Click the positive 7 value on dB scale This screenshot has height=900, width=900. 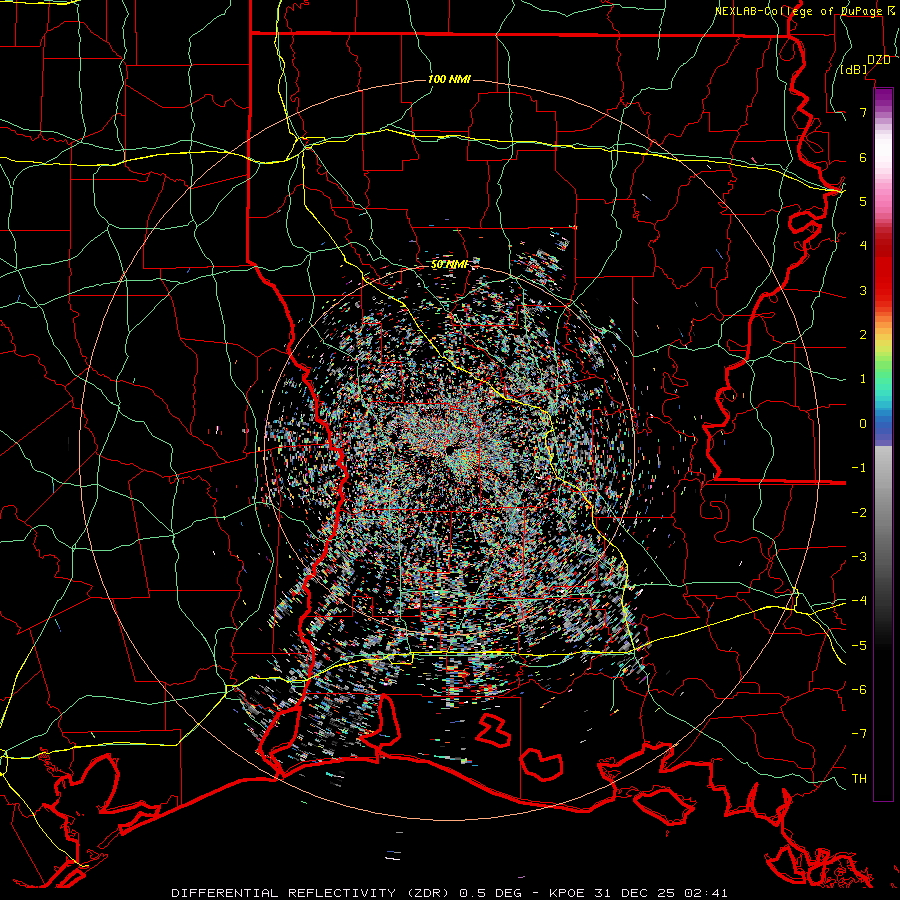[863, 112]
